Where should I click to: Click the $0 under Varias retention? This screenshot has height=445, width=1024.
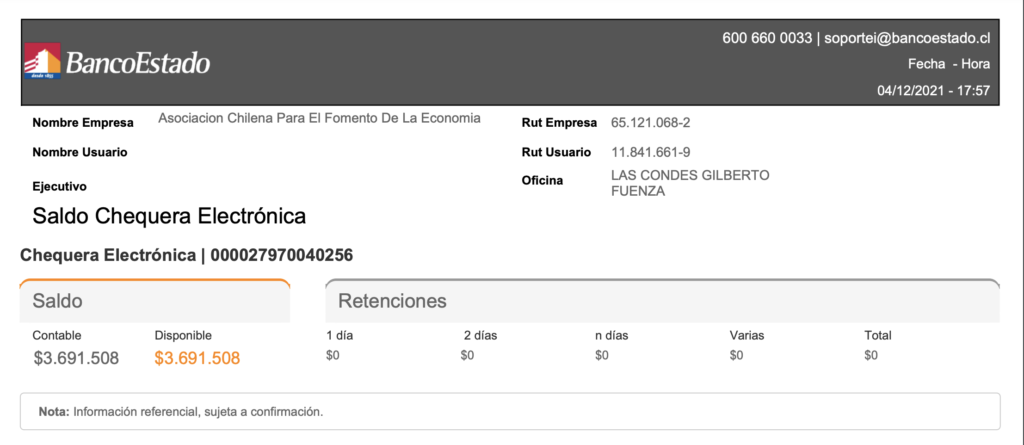(x=737, y=356)
